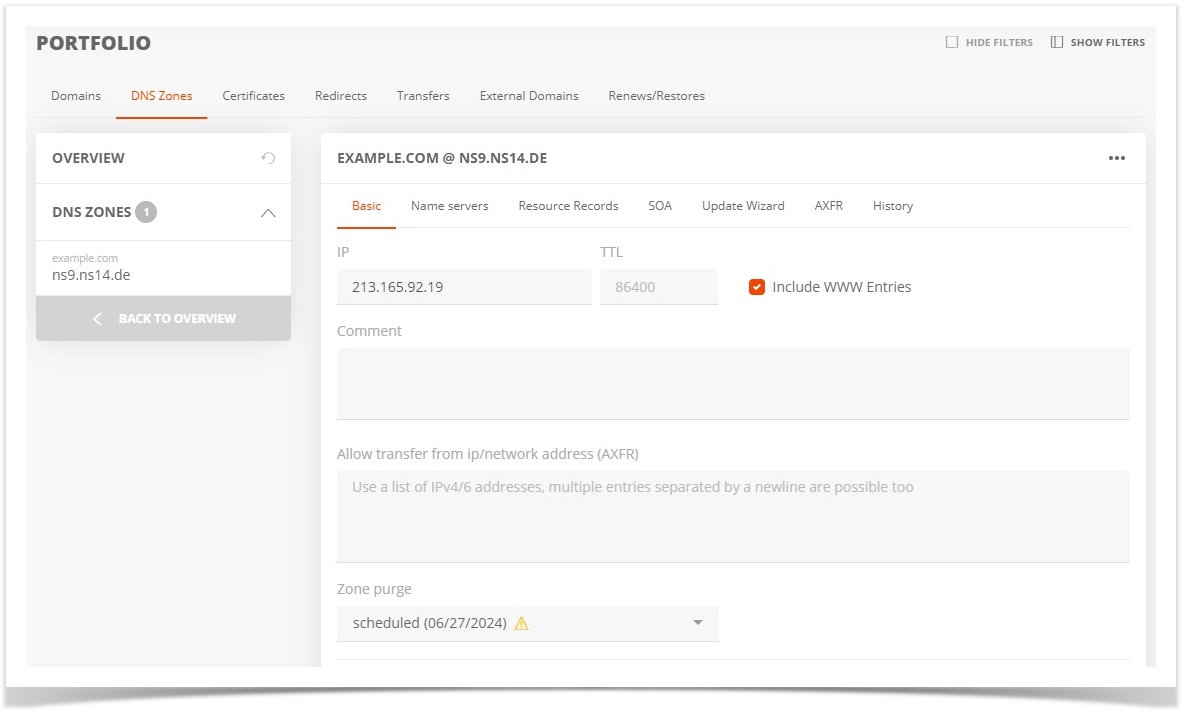Open the Name servers tab
This screenshot has height=716, width=1190.
(x=450, y=206)
